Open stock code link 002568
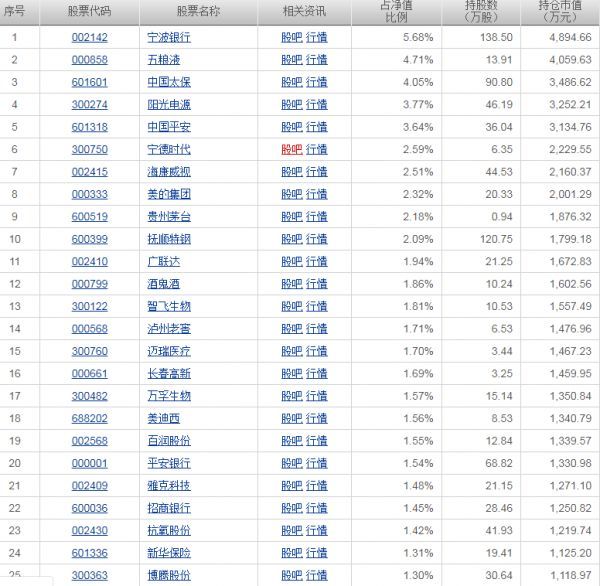 click(90, 441)
